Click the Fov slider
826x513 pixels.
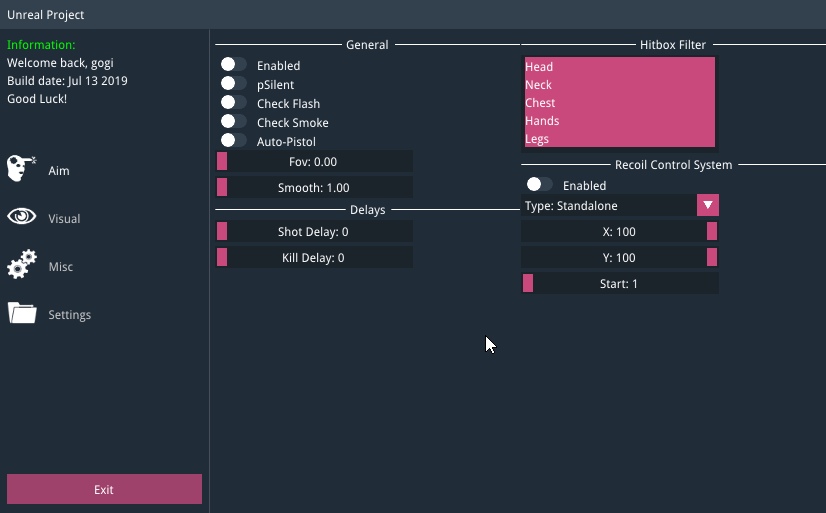pos(314,162)
